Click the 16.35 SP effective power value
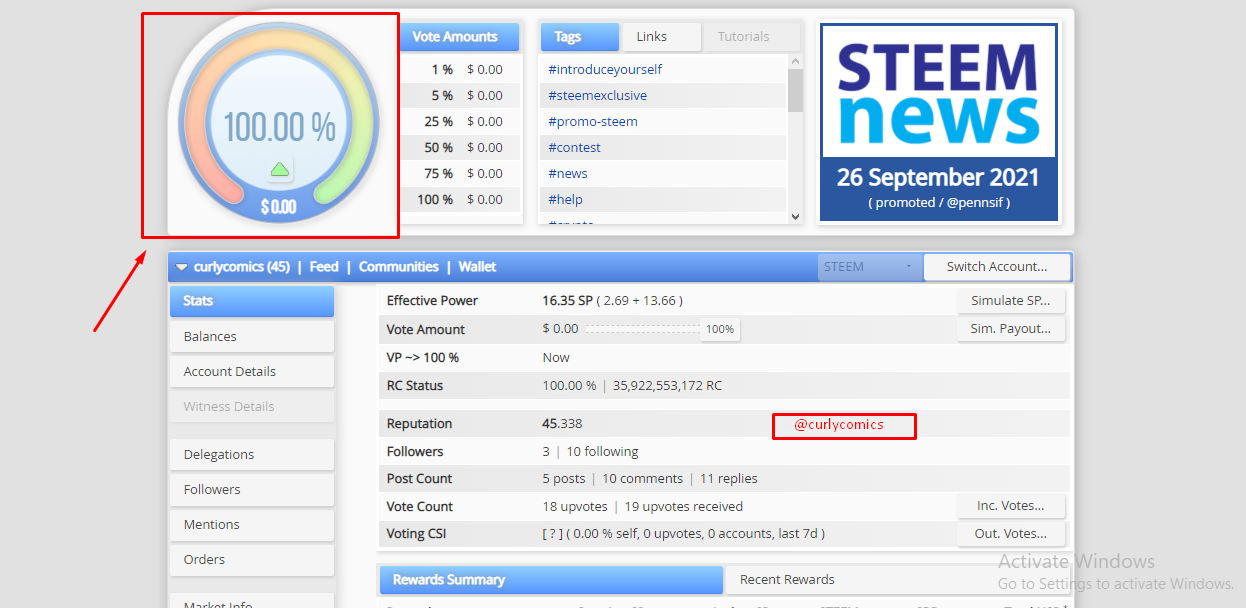 click(567, 300)
